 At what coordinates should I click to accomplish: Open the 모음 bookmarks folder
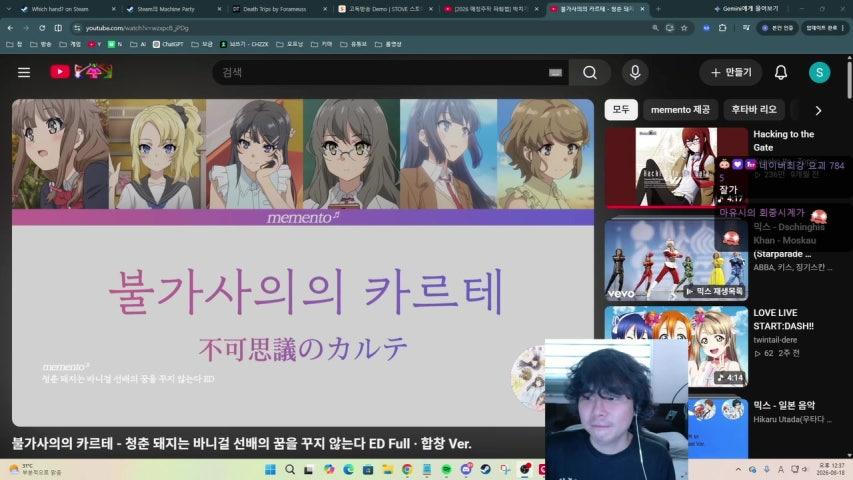(x=202, y=44)
